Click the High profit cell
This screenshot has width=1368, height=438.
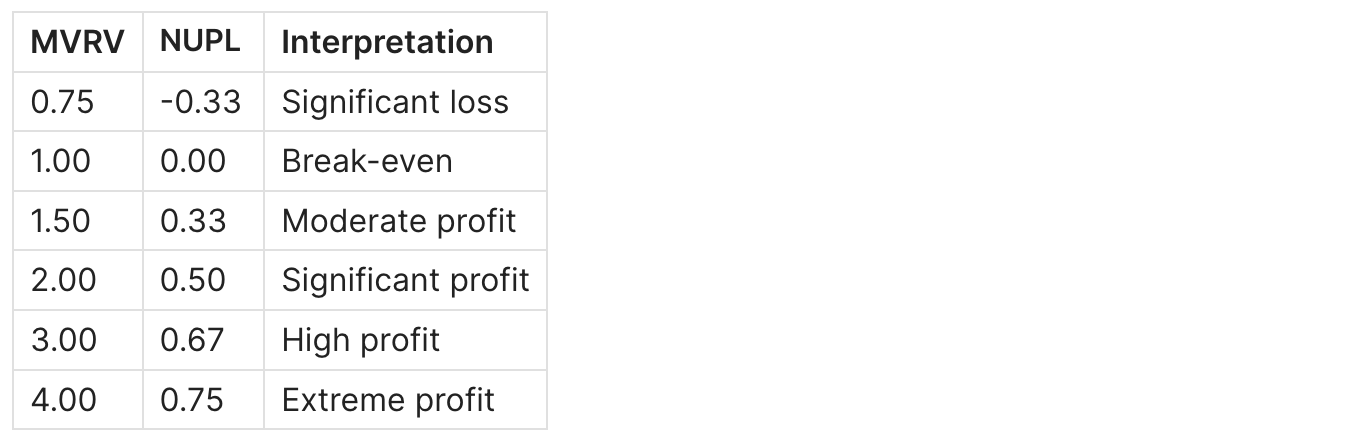pyautogui.click(x=360, y=340)
